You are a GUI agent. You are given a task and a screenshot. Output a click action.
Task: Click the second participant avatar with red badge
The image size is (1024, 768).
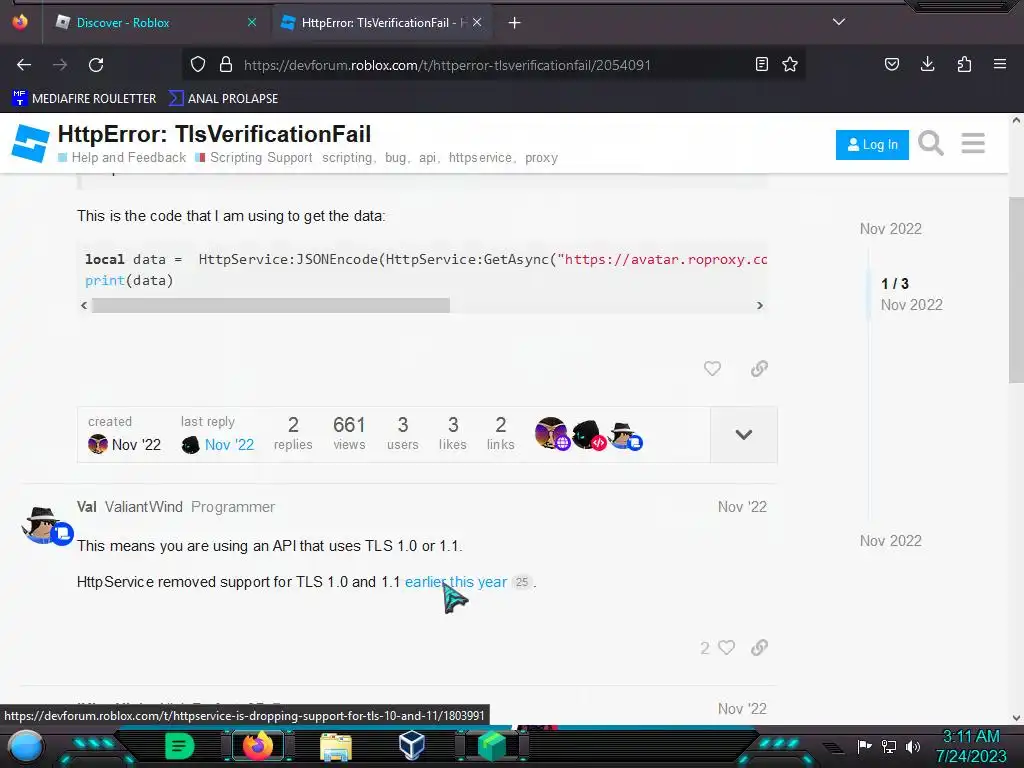[588, 434]
